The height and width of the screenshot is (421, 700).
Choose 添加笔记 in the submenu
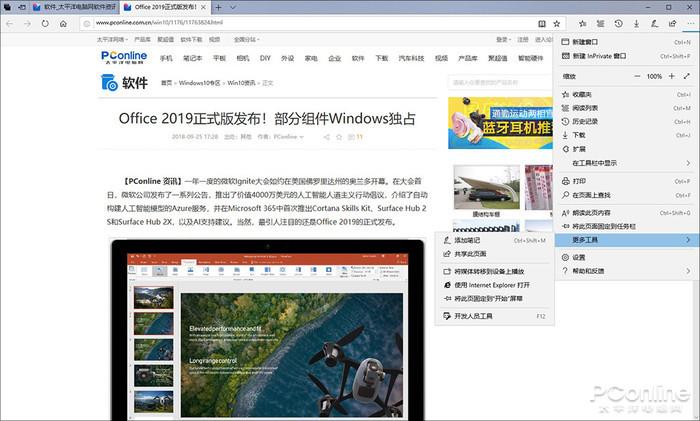tap(495, 240)
